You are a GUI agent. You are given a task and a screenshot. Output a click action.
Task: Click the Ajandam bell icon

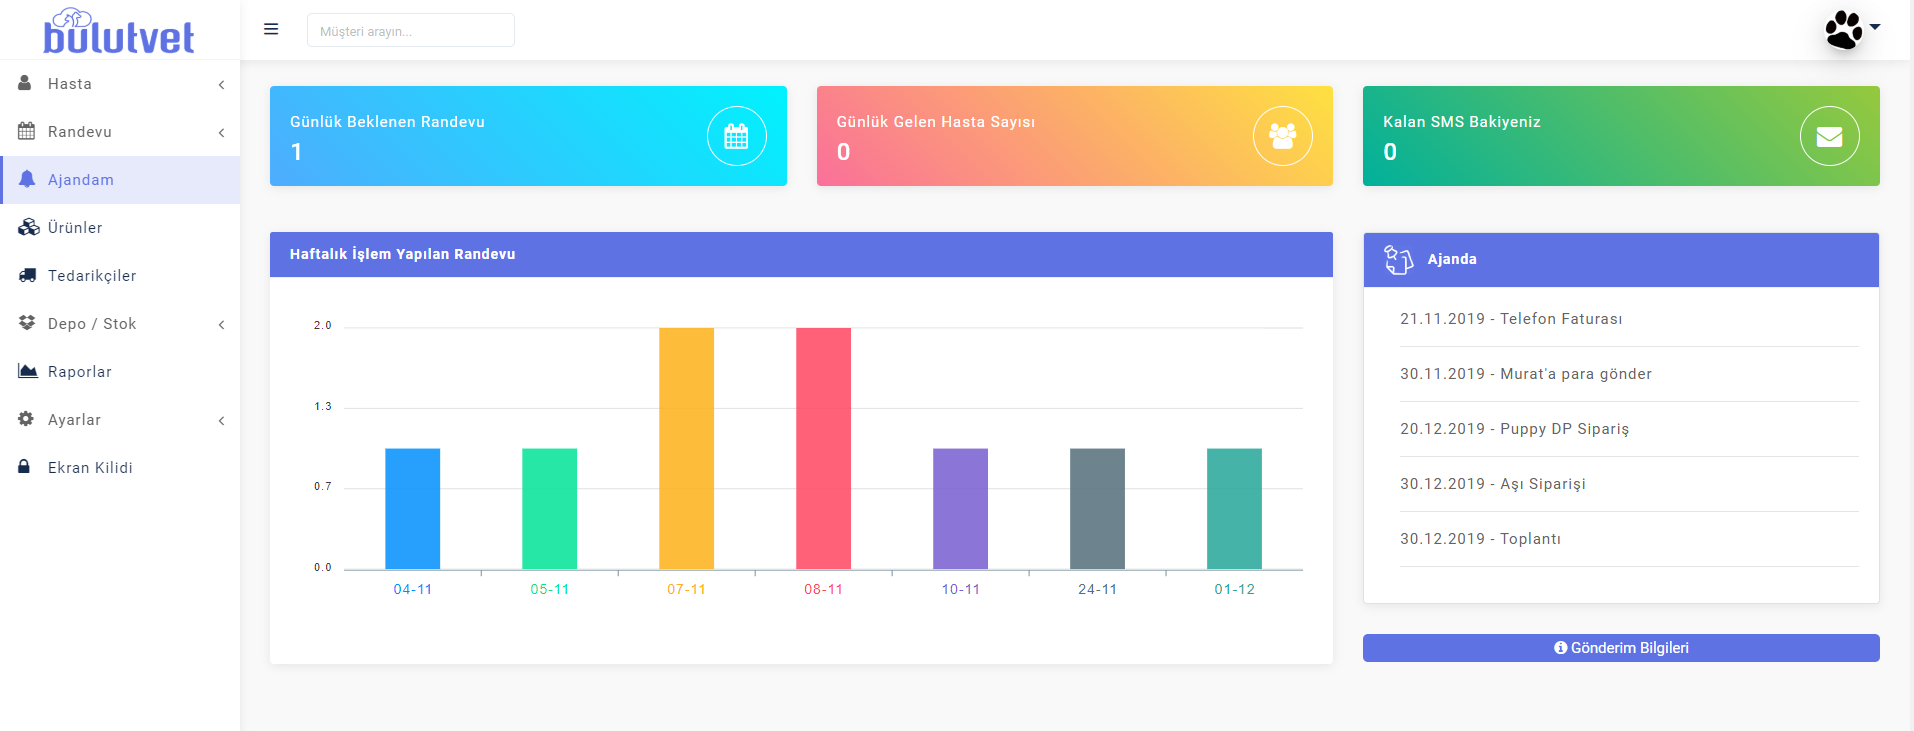[27, 179]
